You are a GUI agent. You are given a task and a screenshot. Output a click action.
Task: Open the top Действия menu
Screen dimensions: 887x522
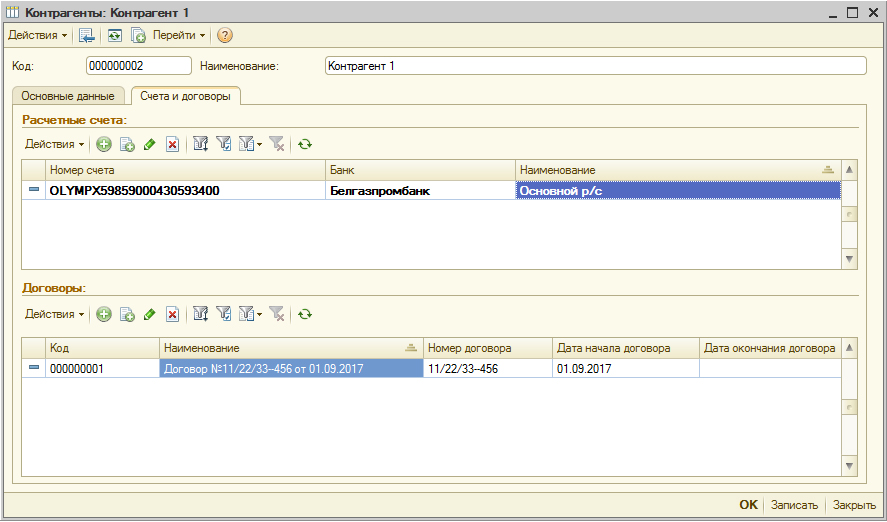38,35
